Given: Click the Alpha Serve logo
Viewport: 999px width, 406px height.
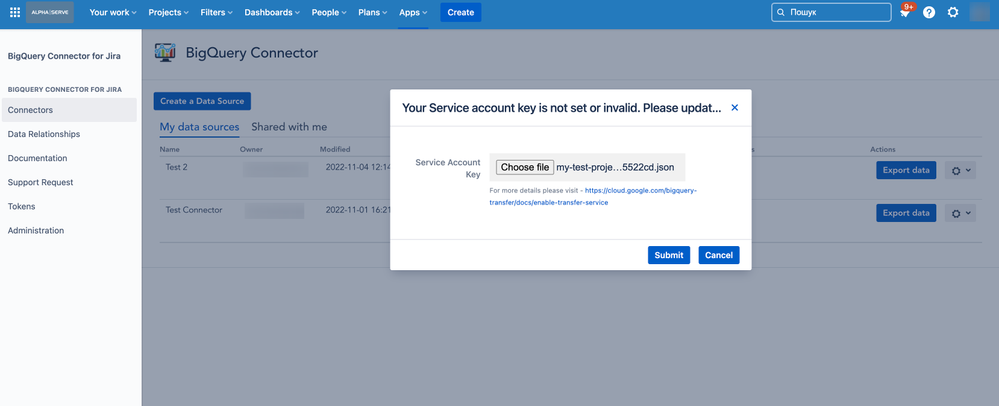Looking at the screenshot, I should point(50,12).
